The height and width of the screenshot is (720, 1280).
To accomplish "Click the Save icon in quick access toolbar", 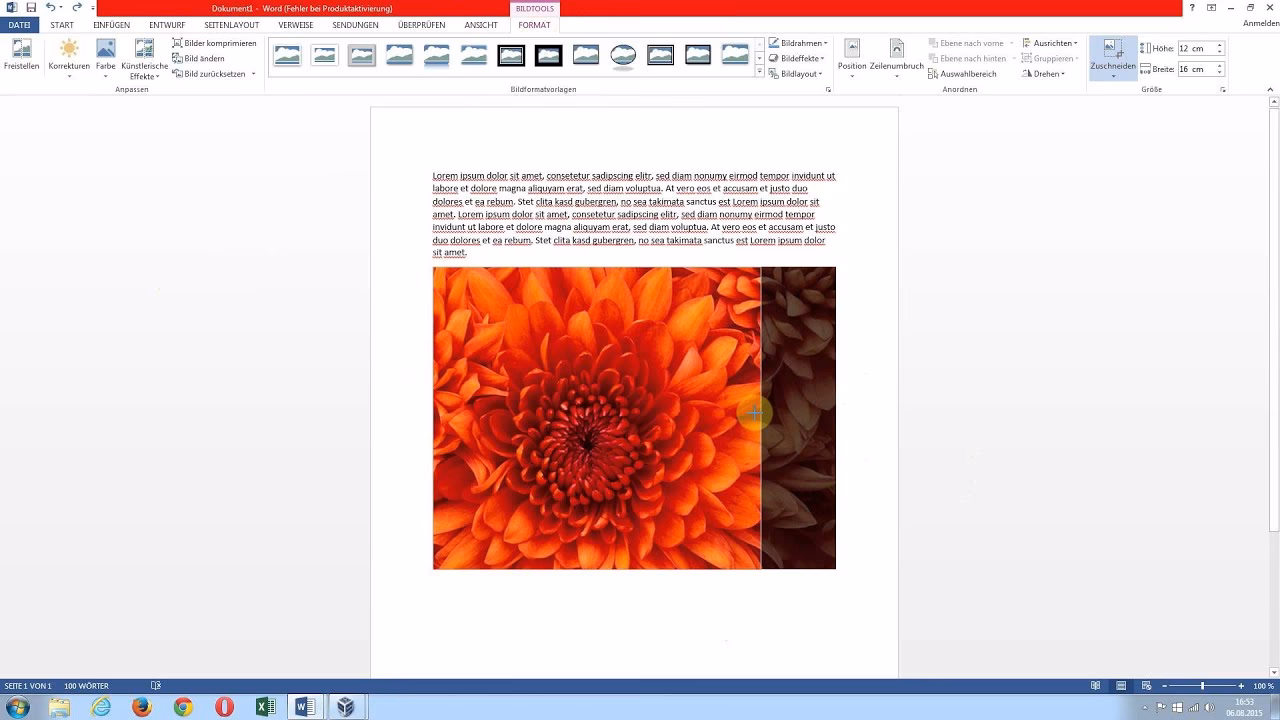I will pyautogui.click(x=31, y=8).
